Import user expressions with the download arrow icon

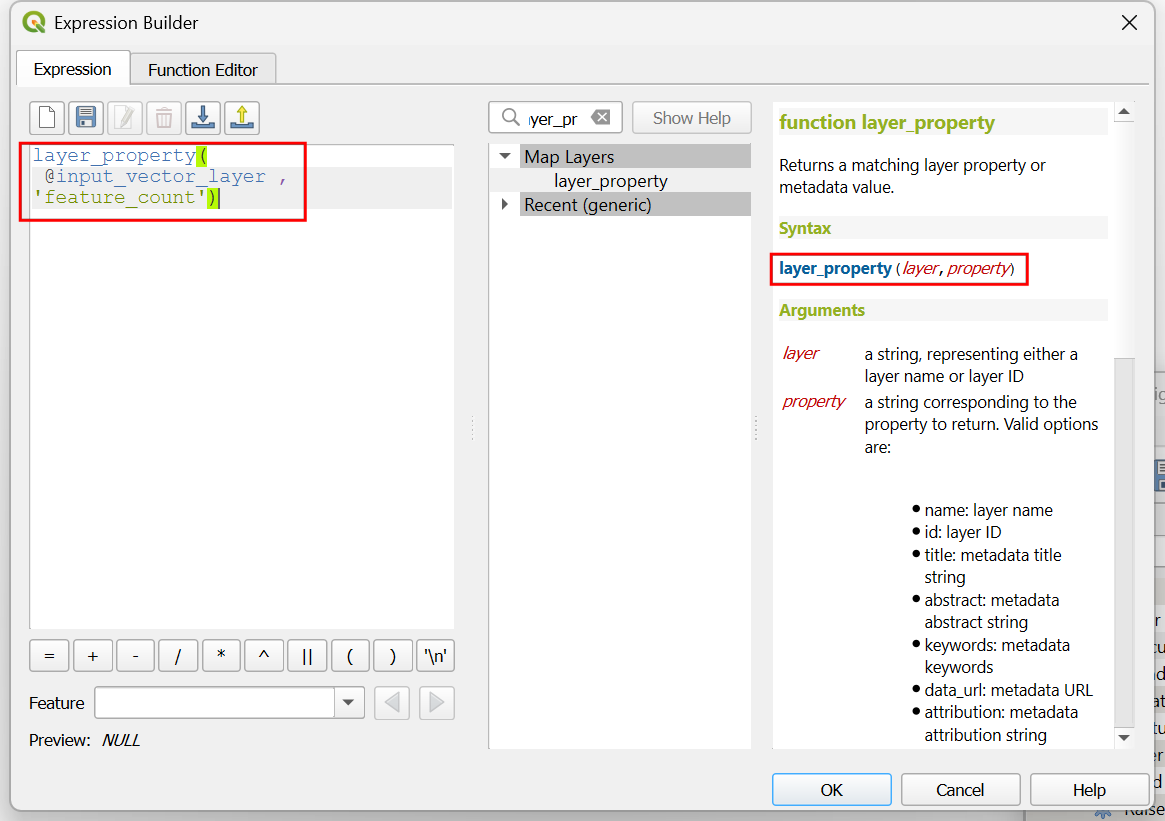(203, 118)
